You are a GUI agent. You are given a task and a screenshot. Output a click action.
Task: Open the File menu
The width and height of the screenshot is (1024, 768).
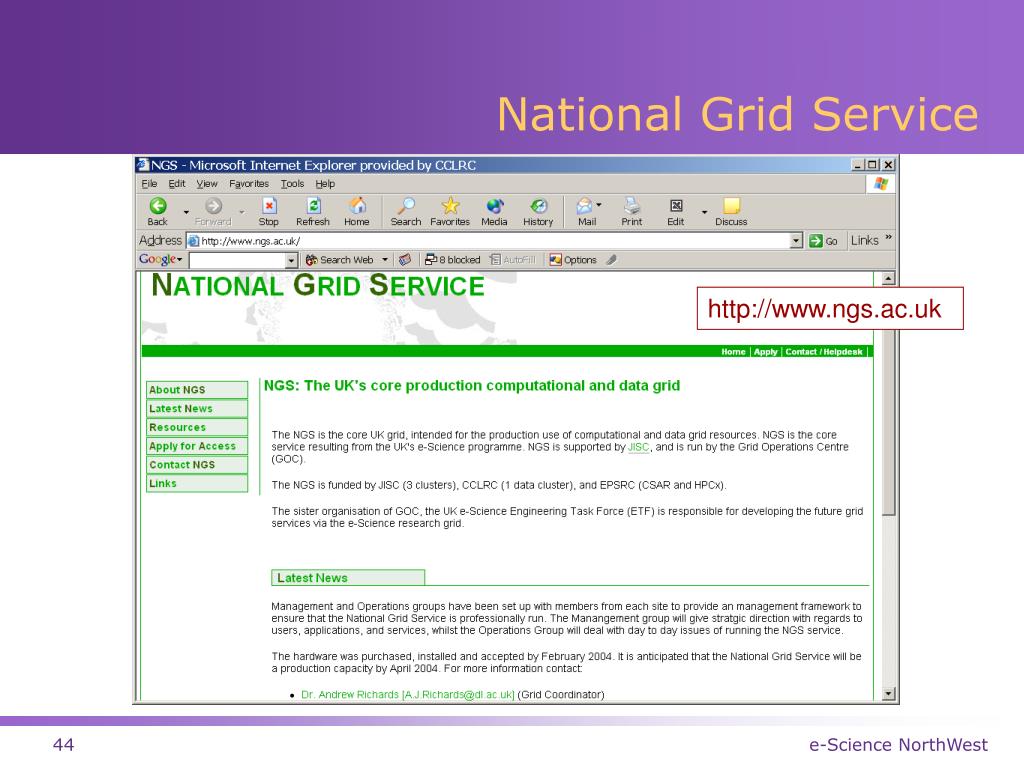tap(149, 184)
